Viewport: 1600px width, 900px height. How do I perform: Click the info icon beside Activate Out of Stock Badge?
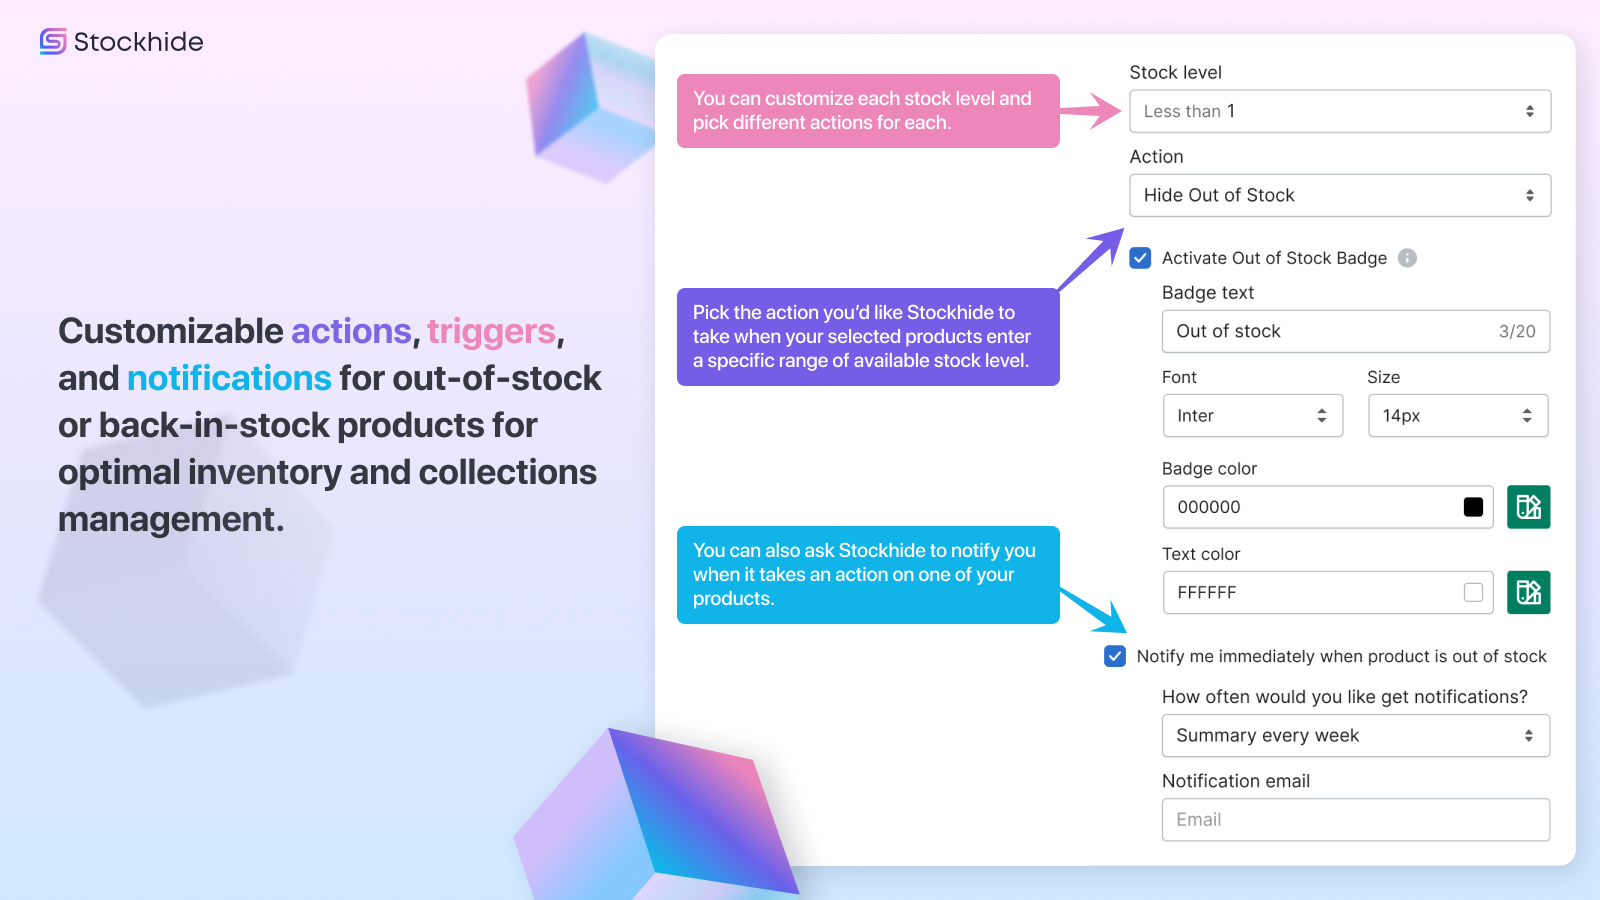pyautogui.click(x=1408, y=258)
